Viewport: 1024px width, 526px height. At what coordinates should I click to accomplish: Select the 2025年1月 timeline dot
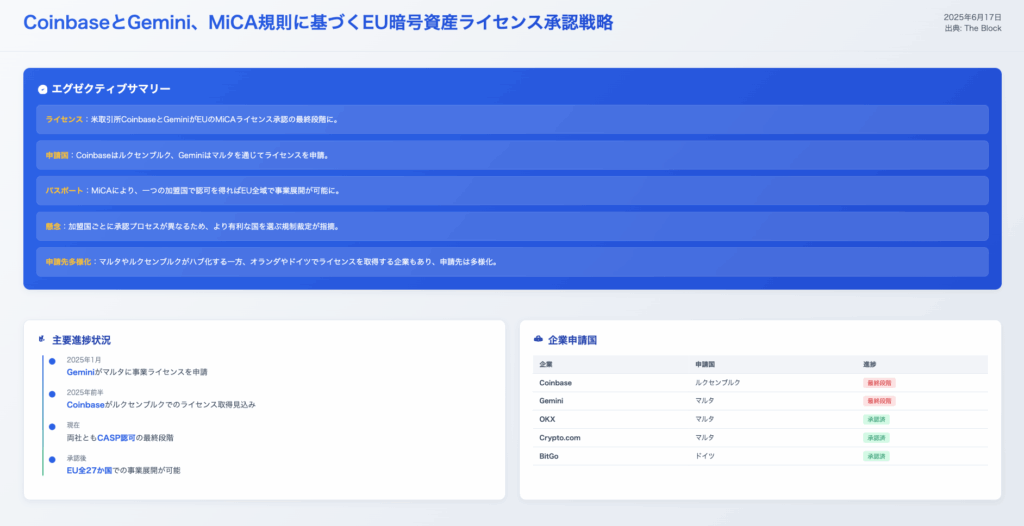(x=52, y=361)
